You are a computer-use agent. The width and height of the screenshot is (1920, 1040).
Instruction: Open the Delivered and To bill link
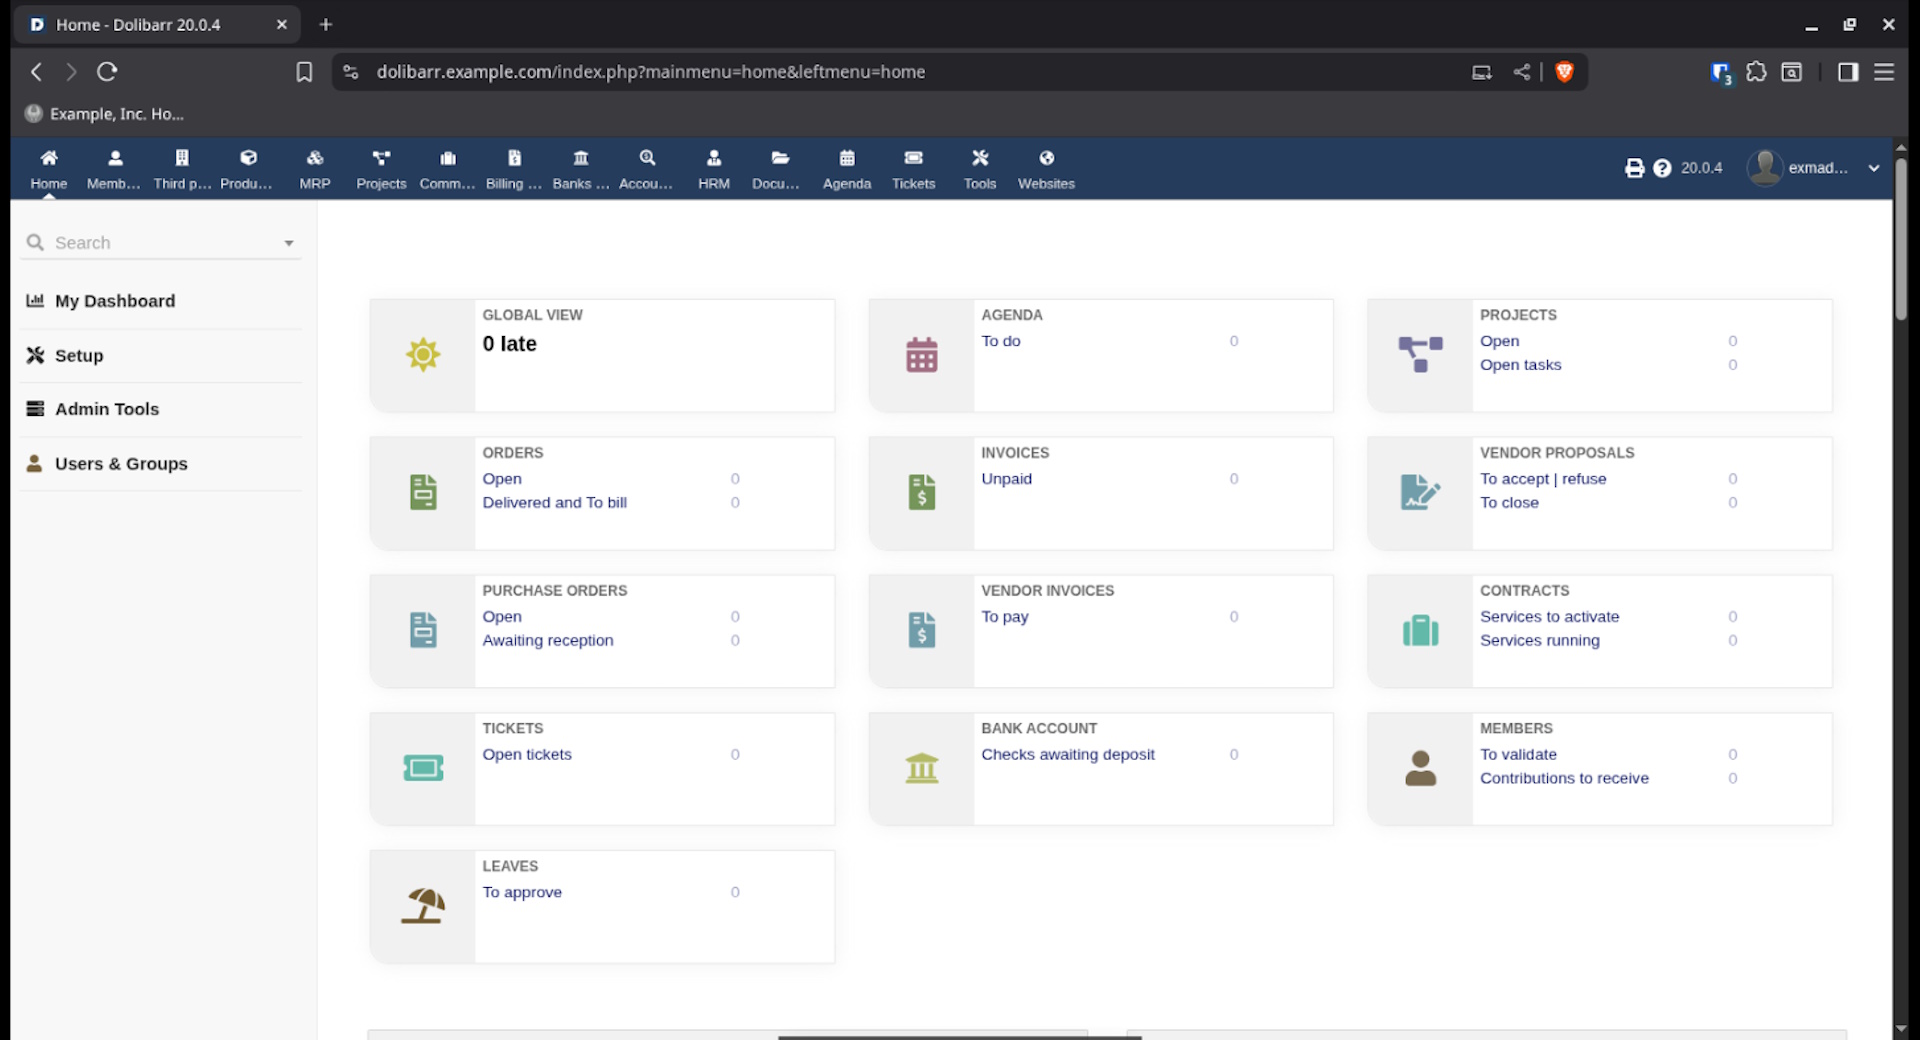point(554,503)
